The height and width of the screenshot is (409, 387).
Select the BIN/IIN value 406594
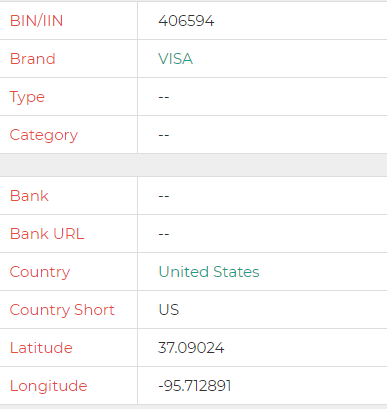186,21
